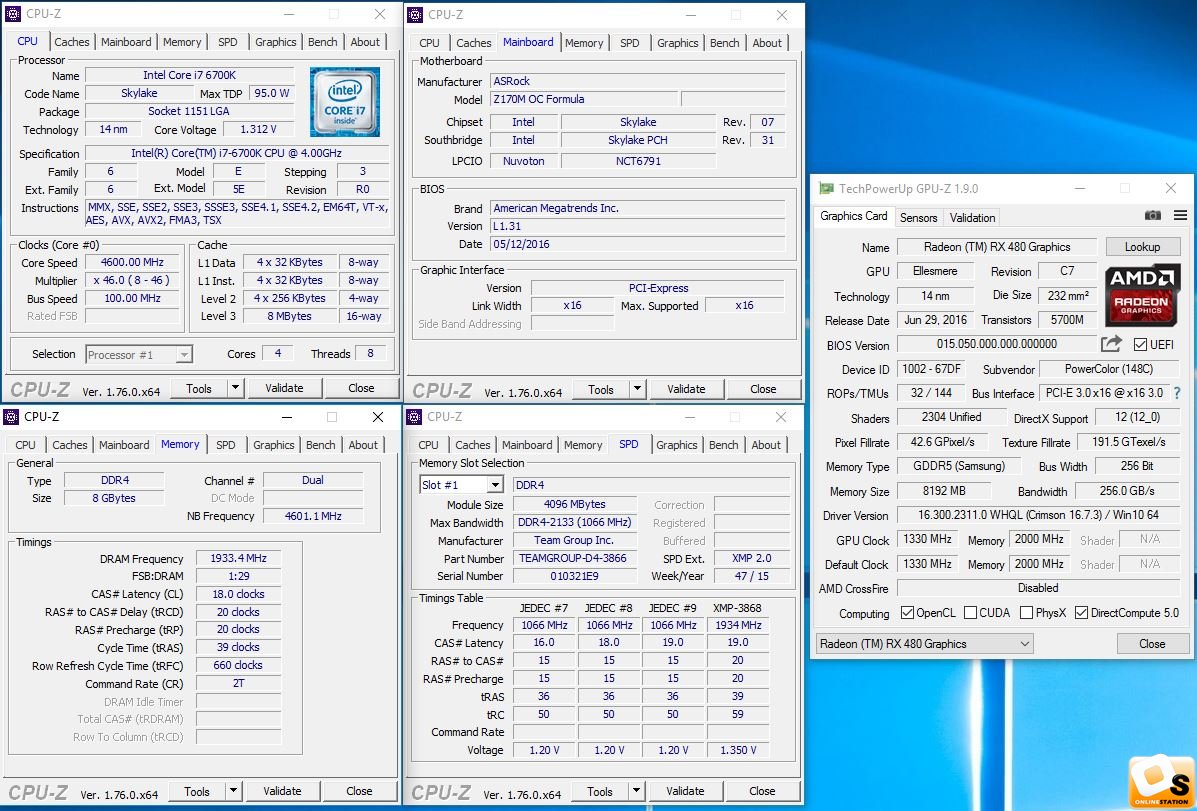The image size is (1197, 811).
Task: Click the motherboard model "Z170M OC Formula"
Action: (x=584, y=99)
